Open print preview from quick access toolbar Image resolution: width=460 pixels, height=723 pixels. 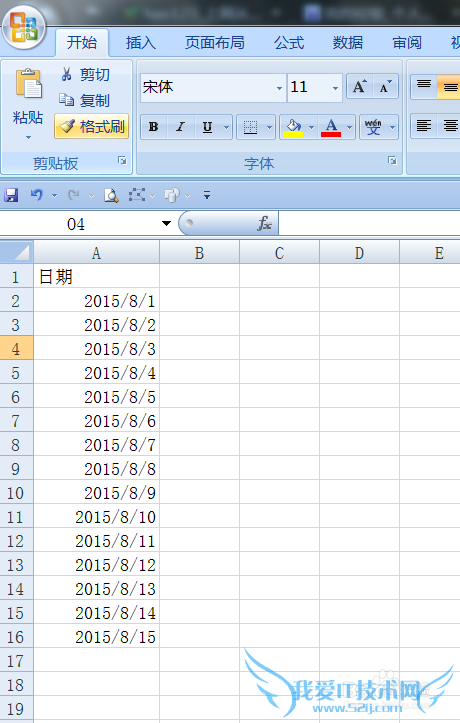[111, 195]
